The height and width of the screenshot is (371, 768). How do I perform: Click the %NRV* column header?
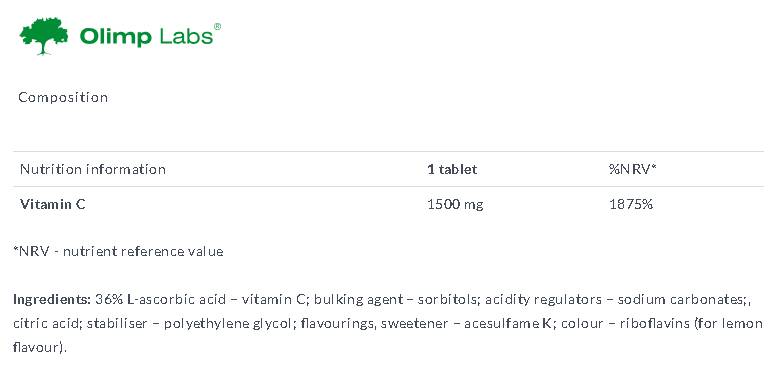coord(632,169)
